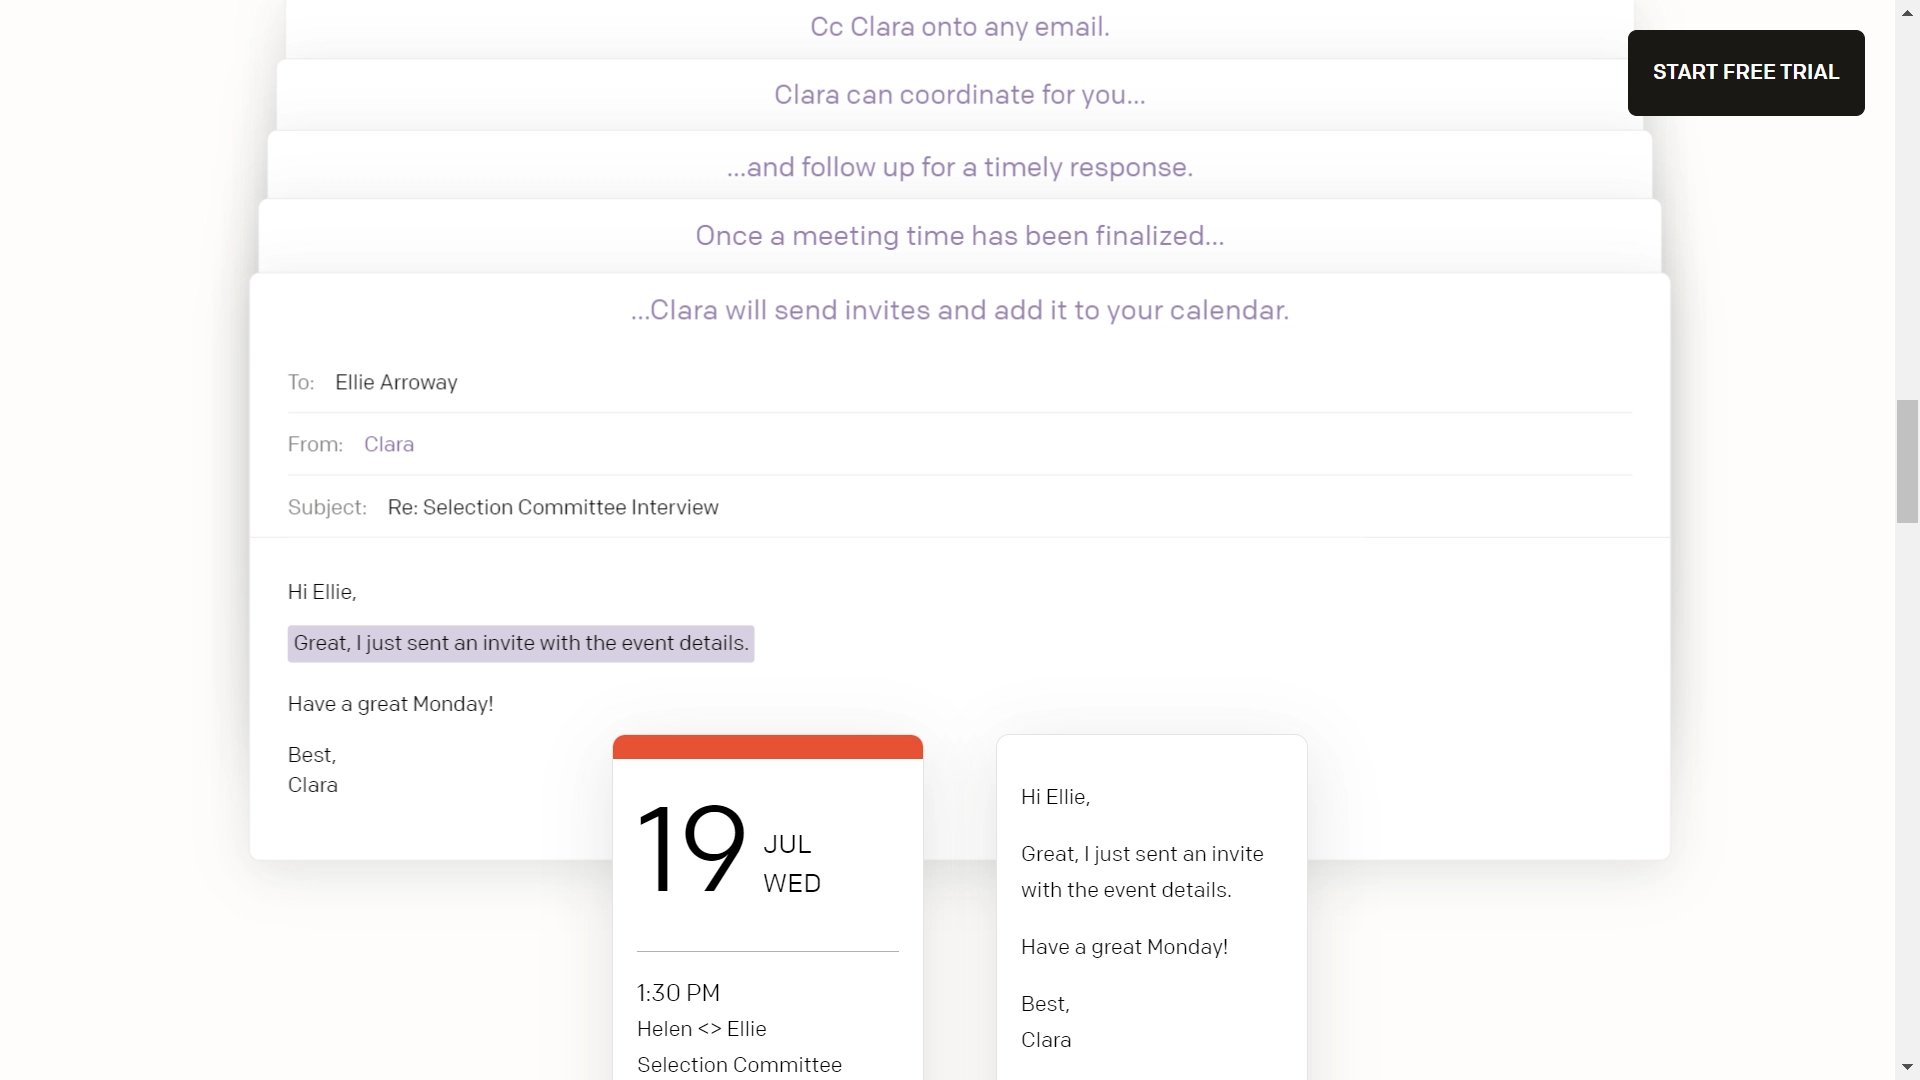Click the Ellie Arroway recipient name
This screenshot has height=1080, width=1920.
pyautogui.click(x=396, y=382)
